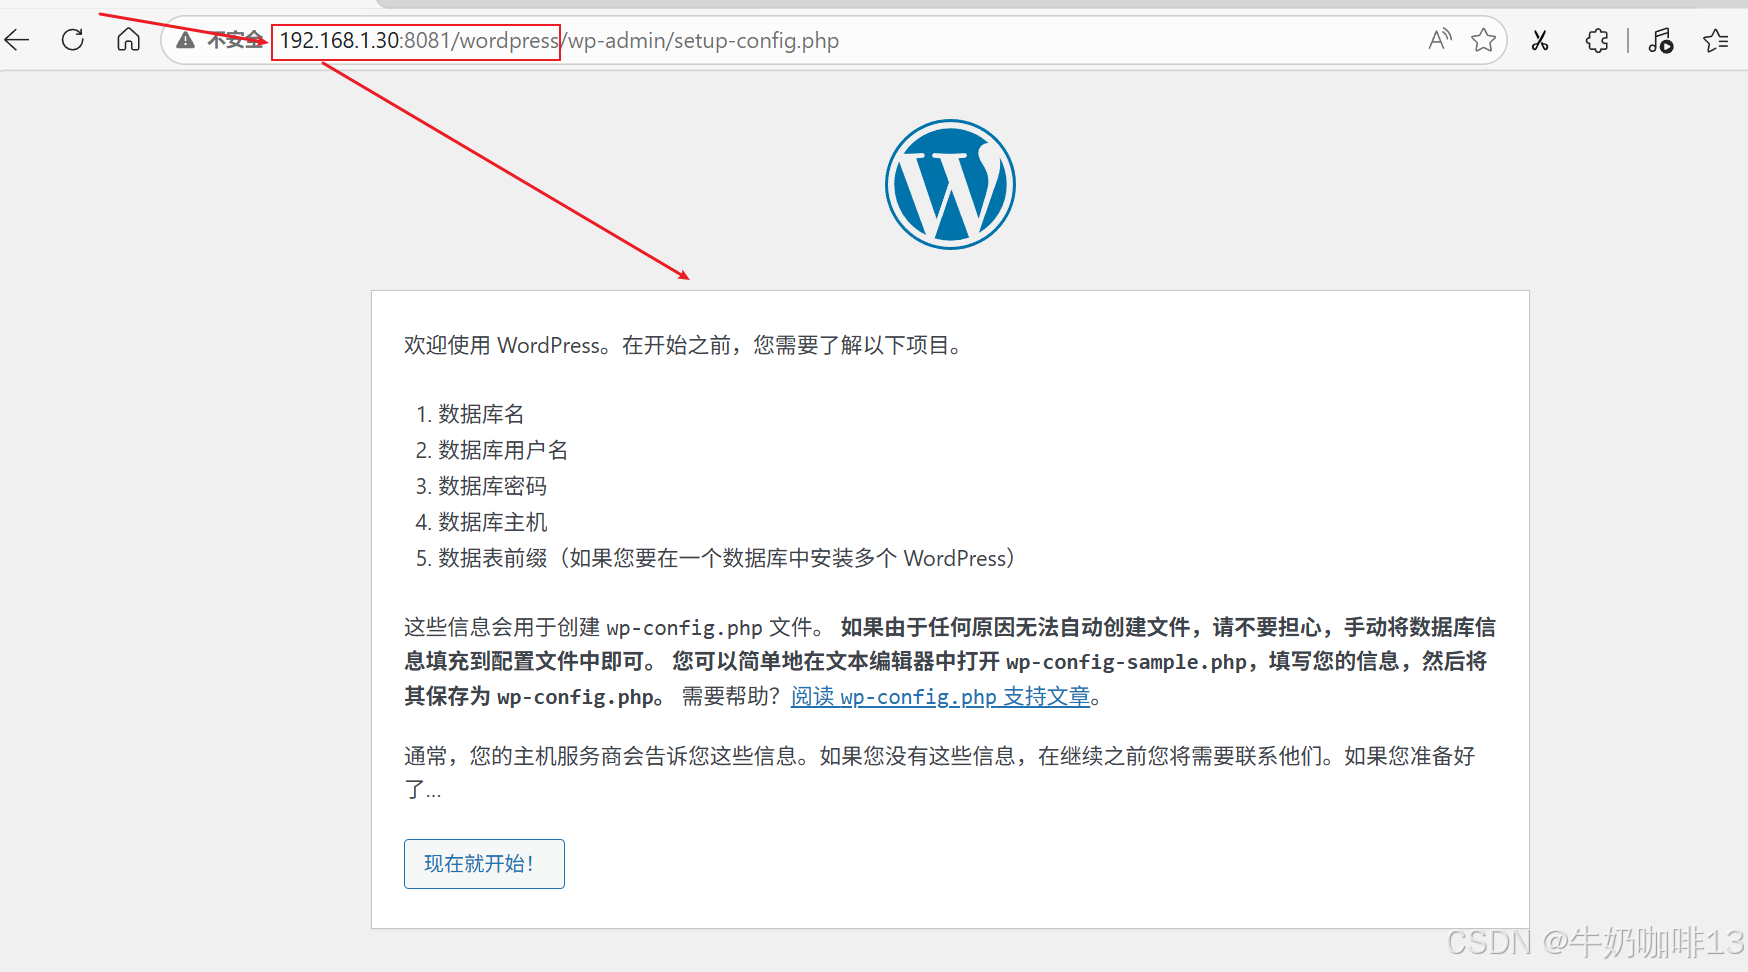The height and width of the screenshot is (972, 1748).
Task: Open the browser home page icon
Action: pyautogui.click(x=128, y=40)
